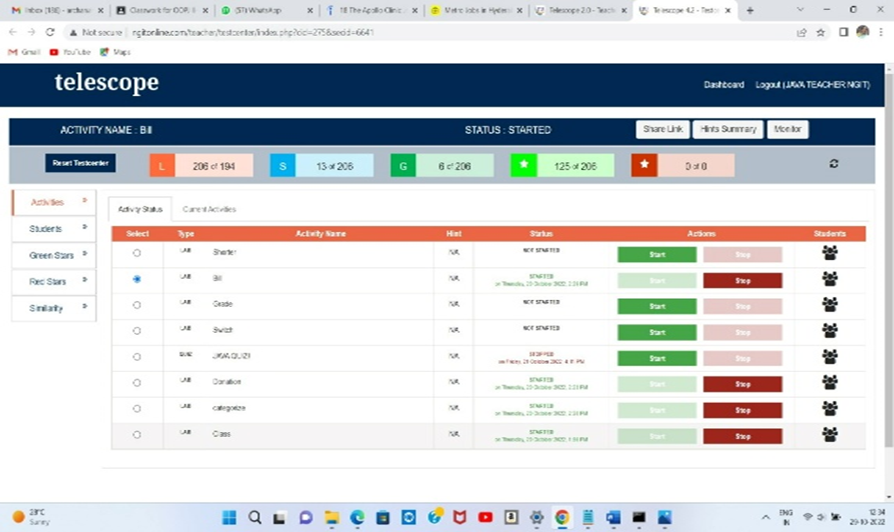Choose the Donation activity radio button
The image size is (894, 532).
[x=137, y=382]
